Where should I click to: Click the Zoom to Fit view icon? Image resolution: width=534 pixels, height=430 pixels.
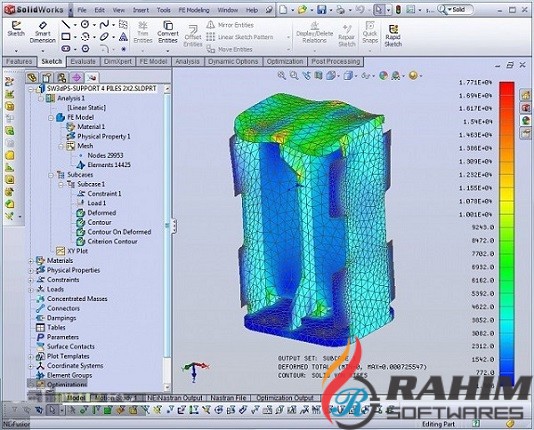[282, 76]
